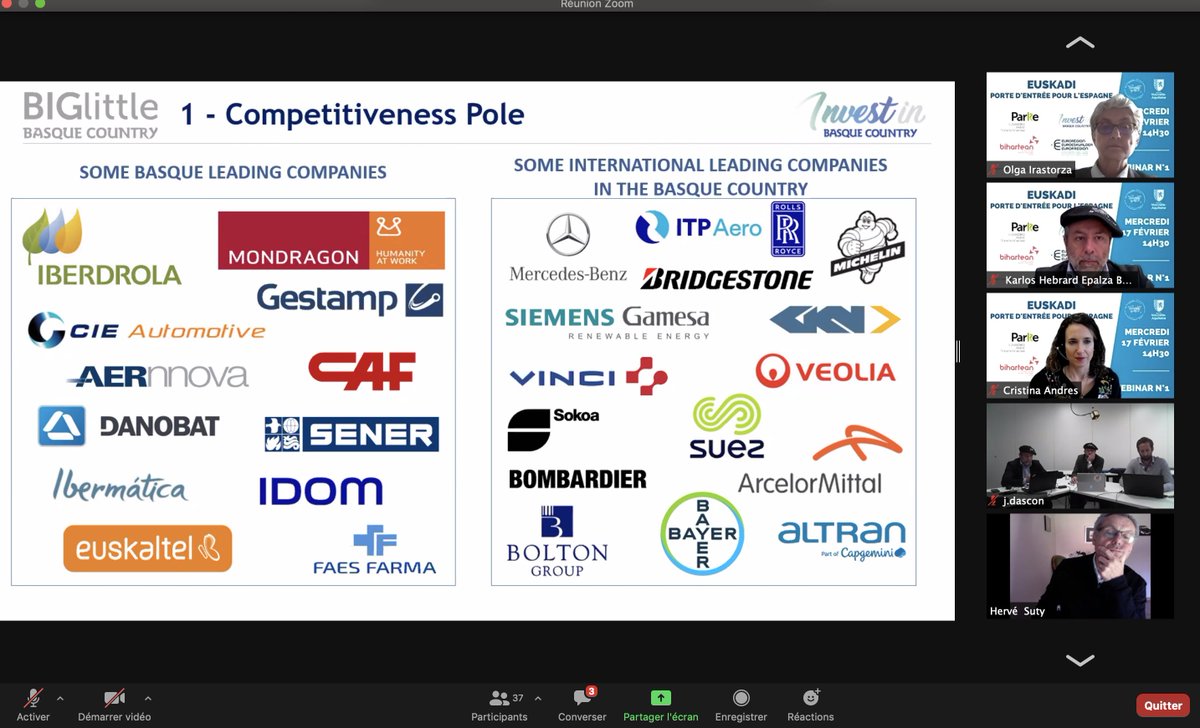Open Converser chat panel
This screenshot has width=1200, height=728.
pos(582,704)
